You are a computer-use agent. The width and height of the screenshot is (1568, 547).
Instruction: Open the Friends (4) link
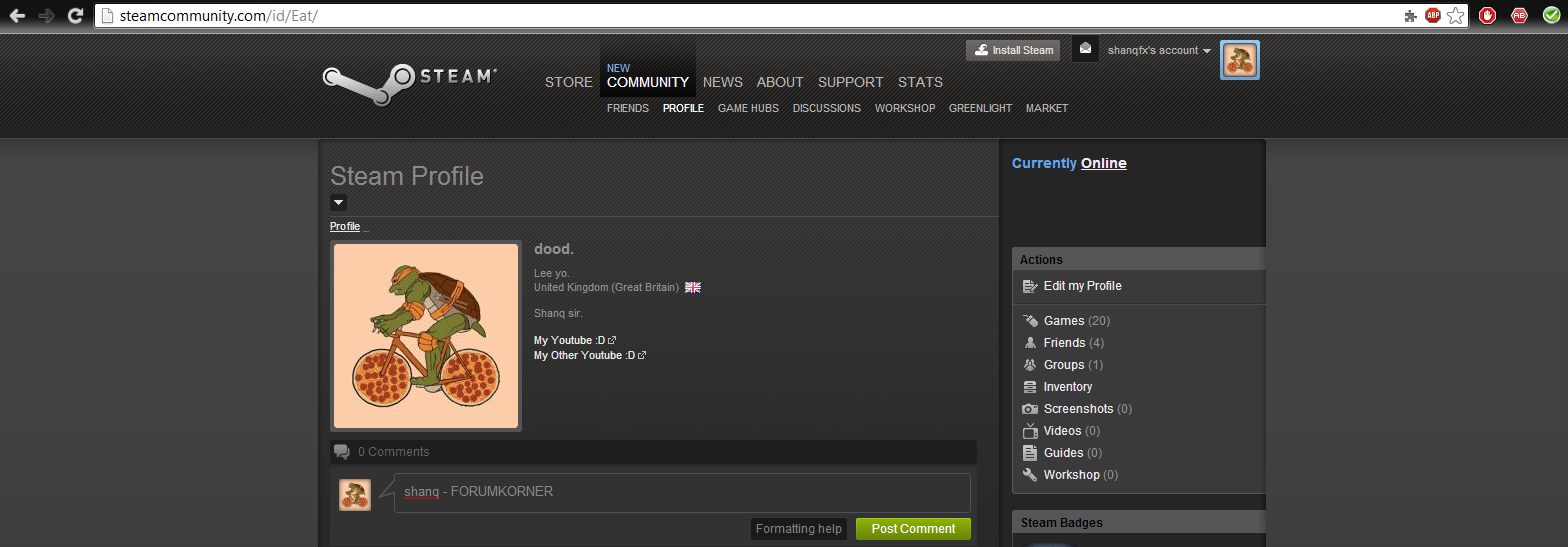pyautogui.click(x=1074, y=343)
